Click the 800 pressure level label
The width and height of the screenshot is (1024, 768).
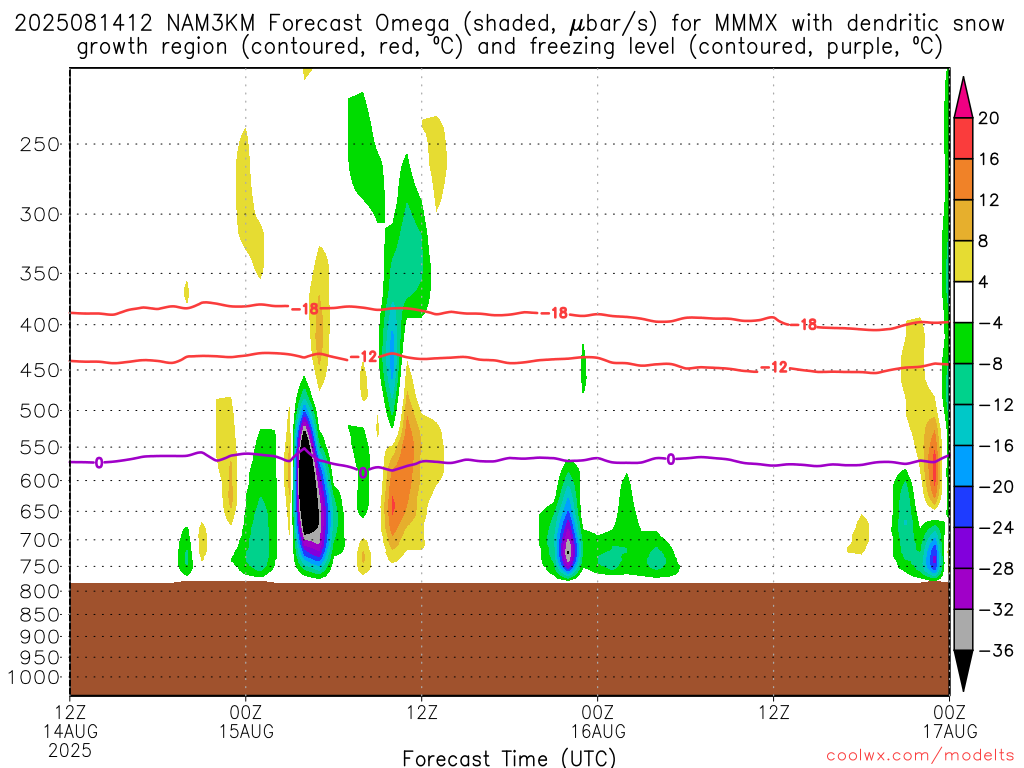pos(40,592)
